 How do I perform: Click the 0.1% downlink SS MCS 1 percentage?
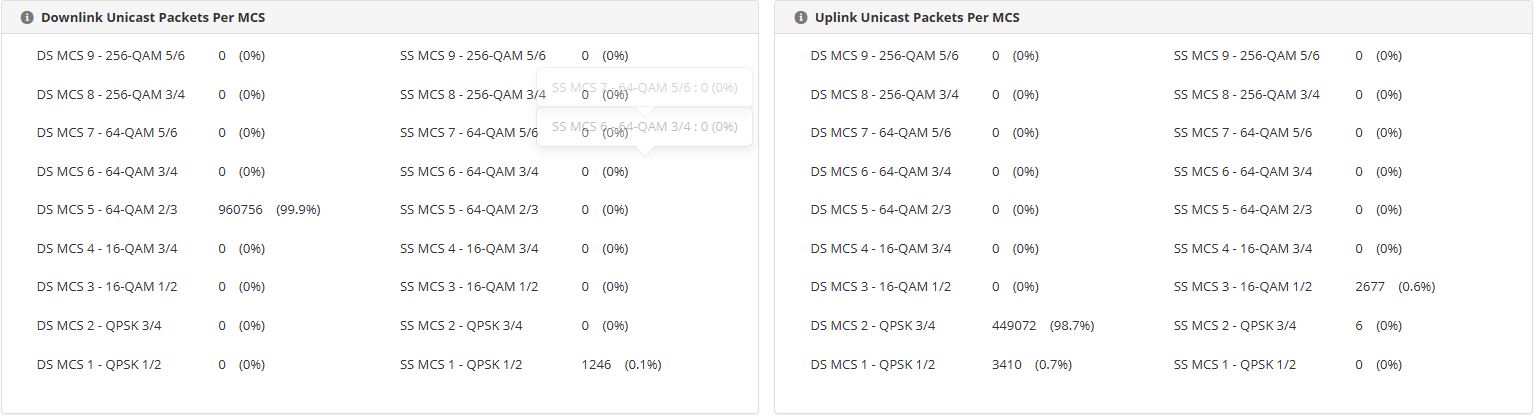[643, 365]
